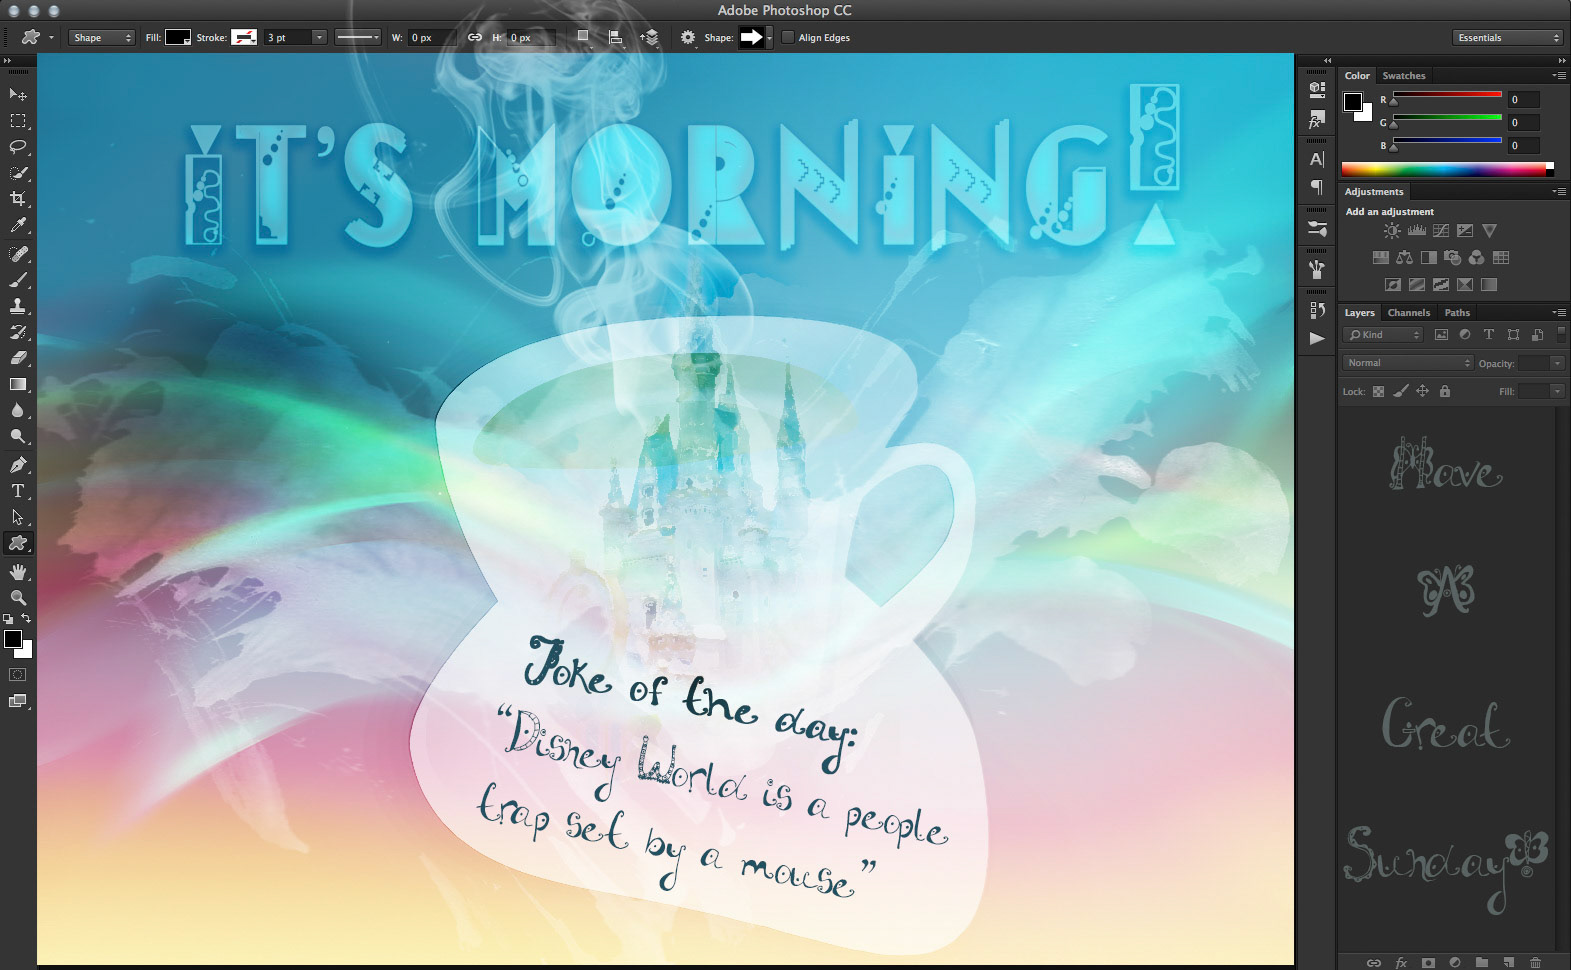Viewport: 1571px width, 970px height.
Task: Open the Kind filter dropdown
Action: pyautogui.click(x=1383, y=335)
